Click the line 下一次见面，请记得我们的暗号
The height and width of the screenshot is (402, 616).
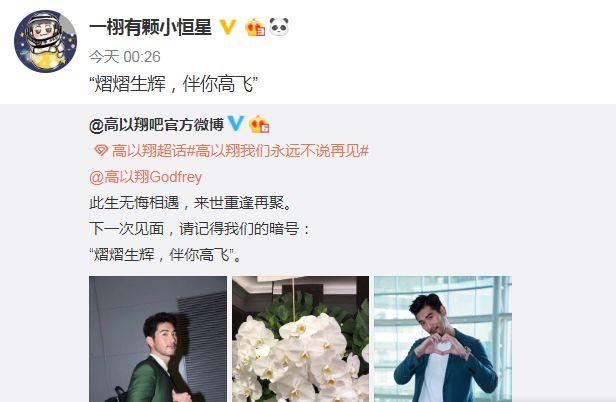coord(200,229)
